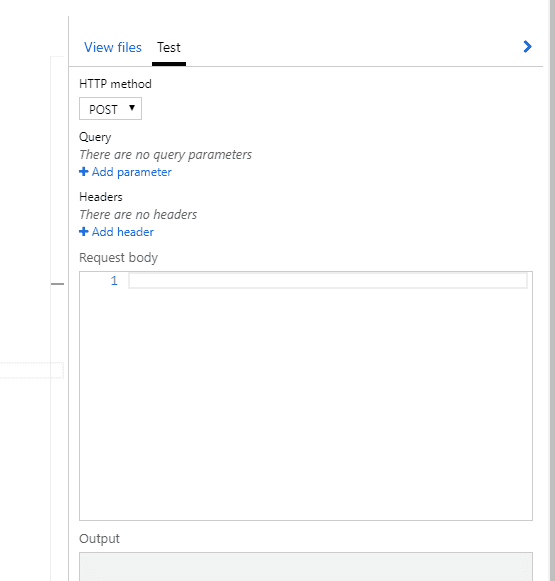Image resolution: width=555 pixels, height=581 pixels.
Task: Click the Add parameter link
Action: (132, 172)
